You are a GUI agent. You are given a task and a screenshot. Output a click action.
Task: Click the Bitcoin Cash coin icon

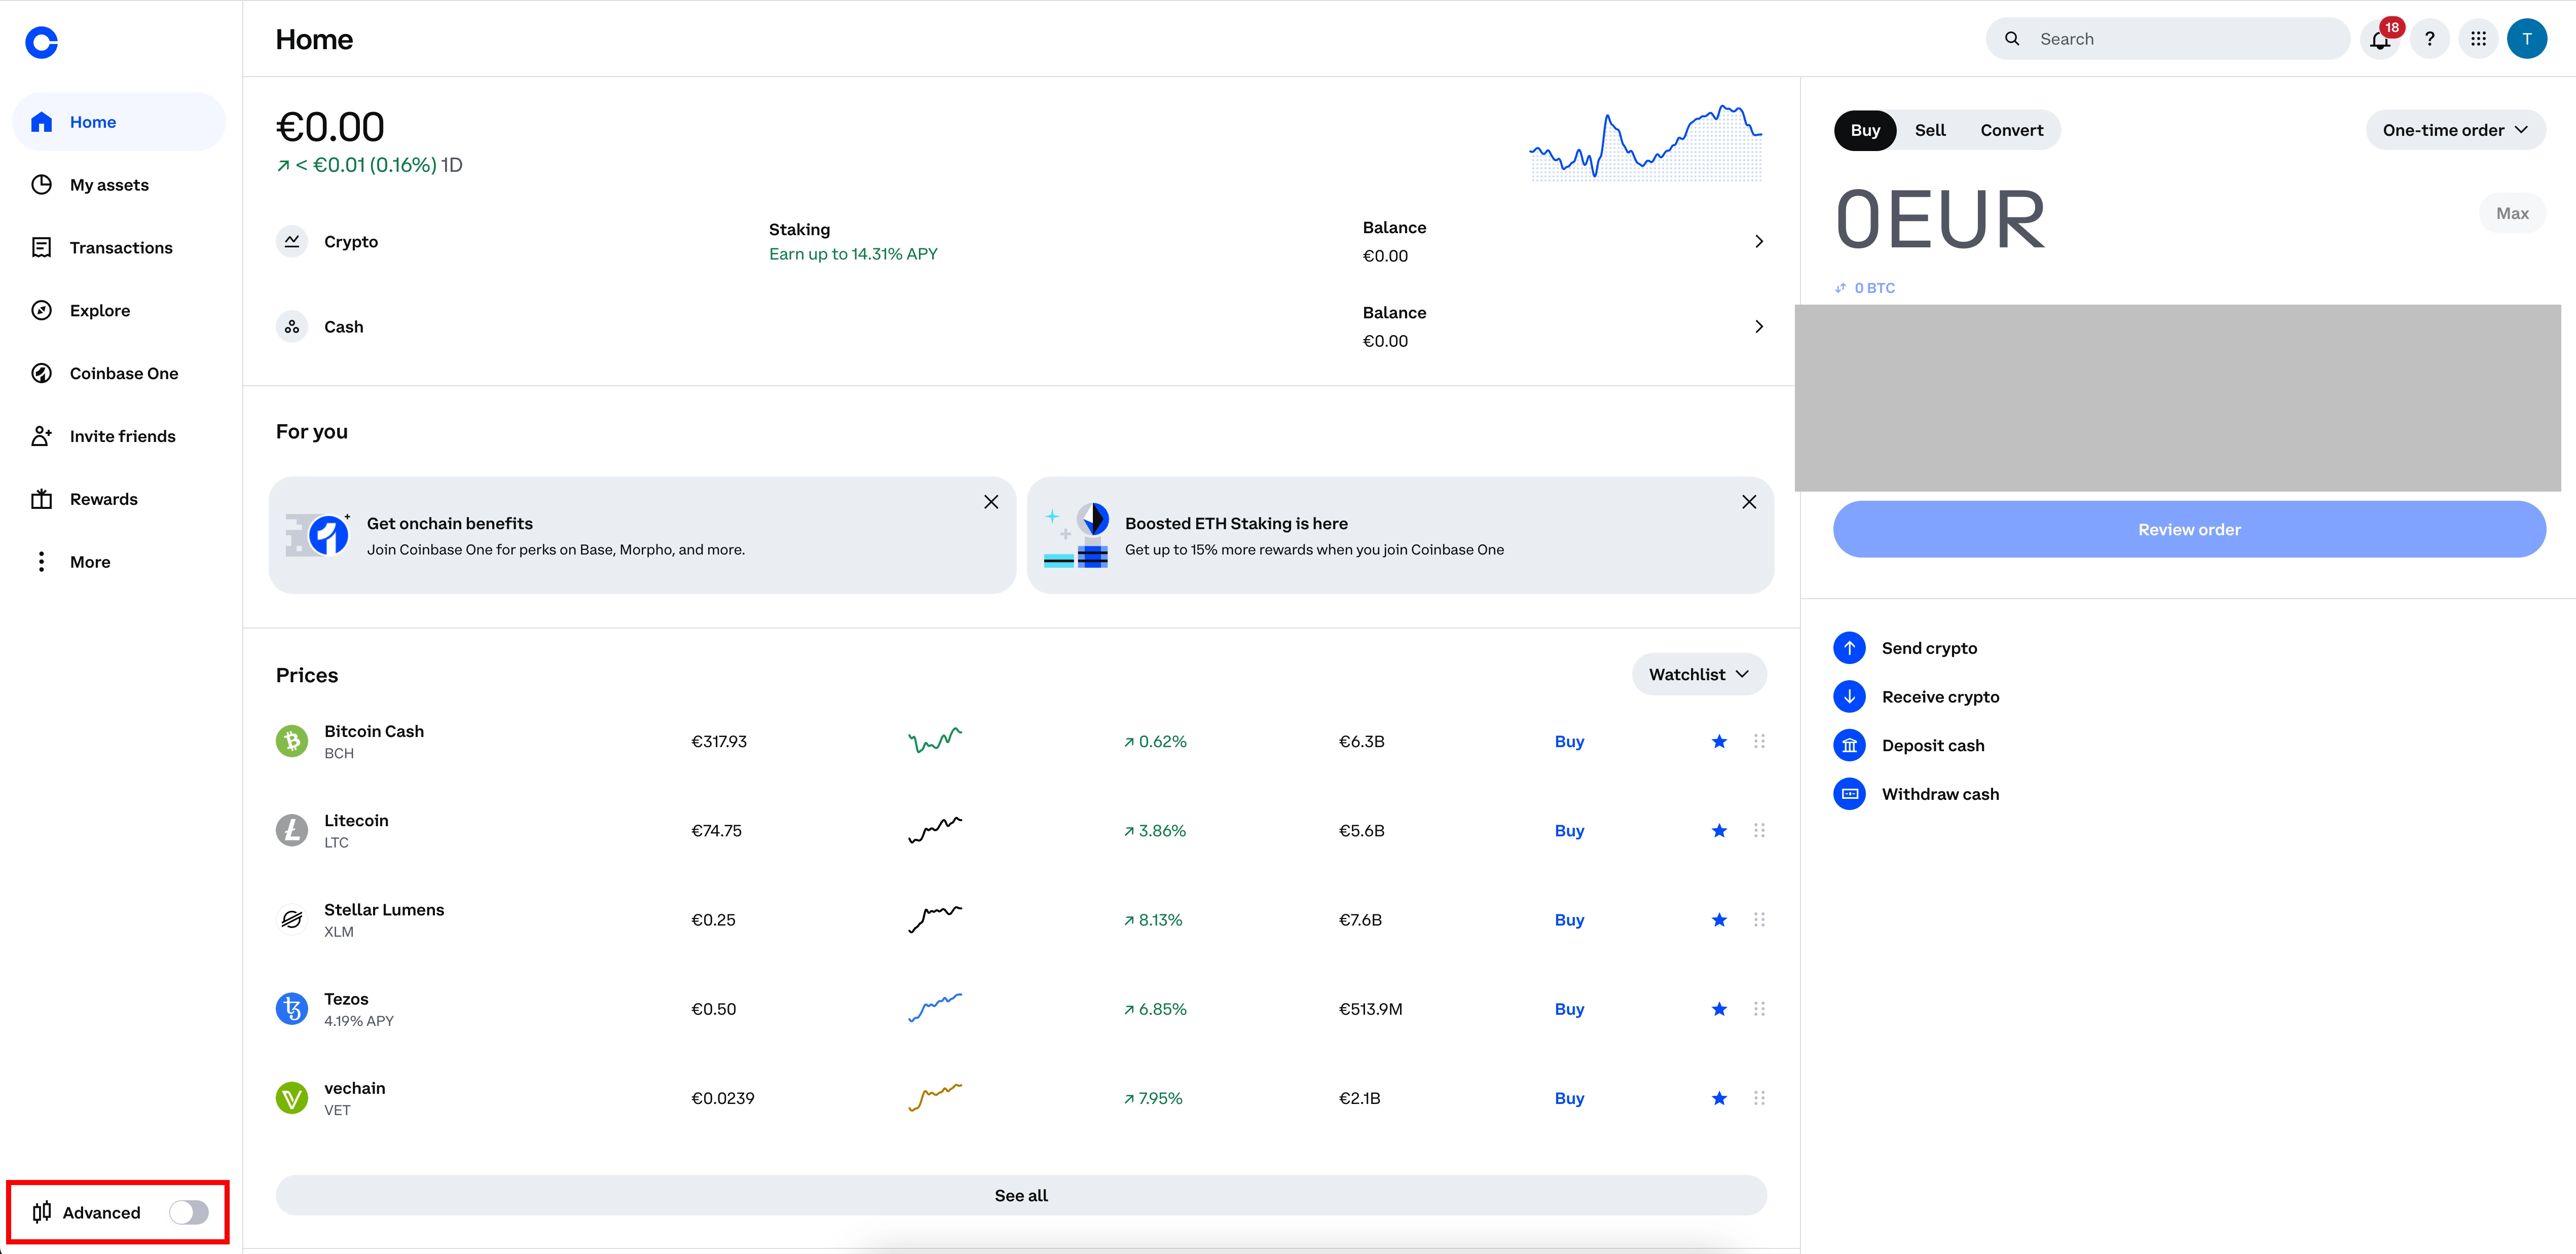pyautogui.click(x=292, y=741)
